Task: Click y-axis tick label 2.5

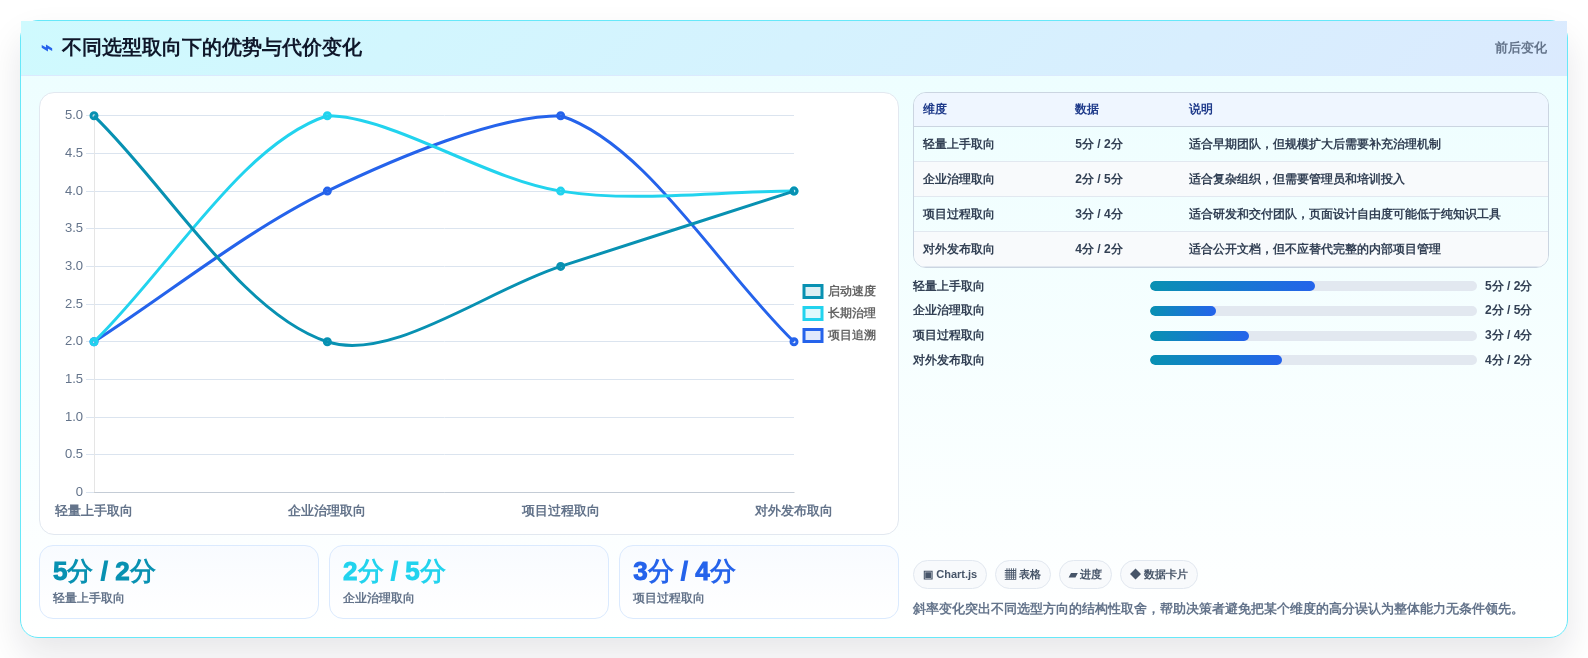Action: (x=74, y=304)
